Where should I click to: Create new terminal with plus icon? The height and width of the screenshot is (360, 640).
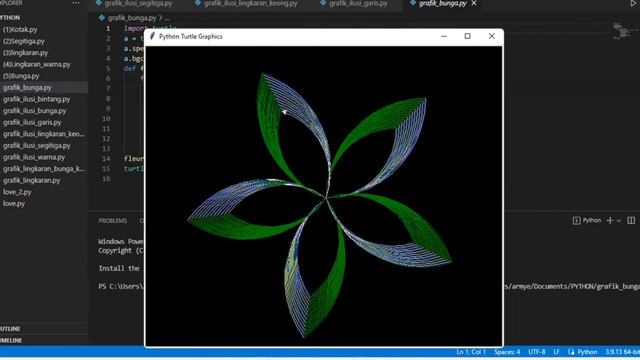[610, 220]
